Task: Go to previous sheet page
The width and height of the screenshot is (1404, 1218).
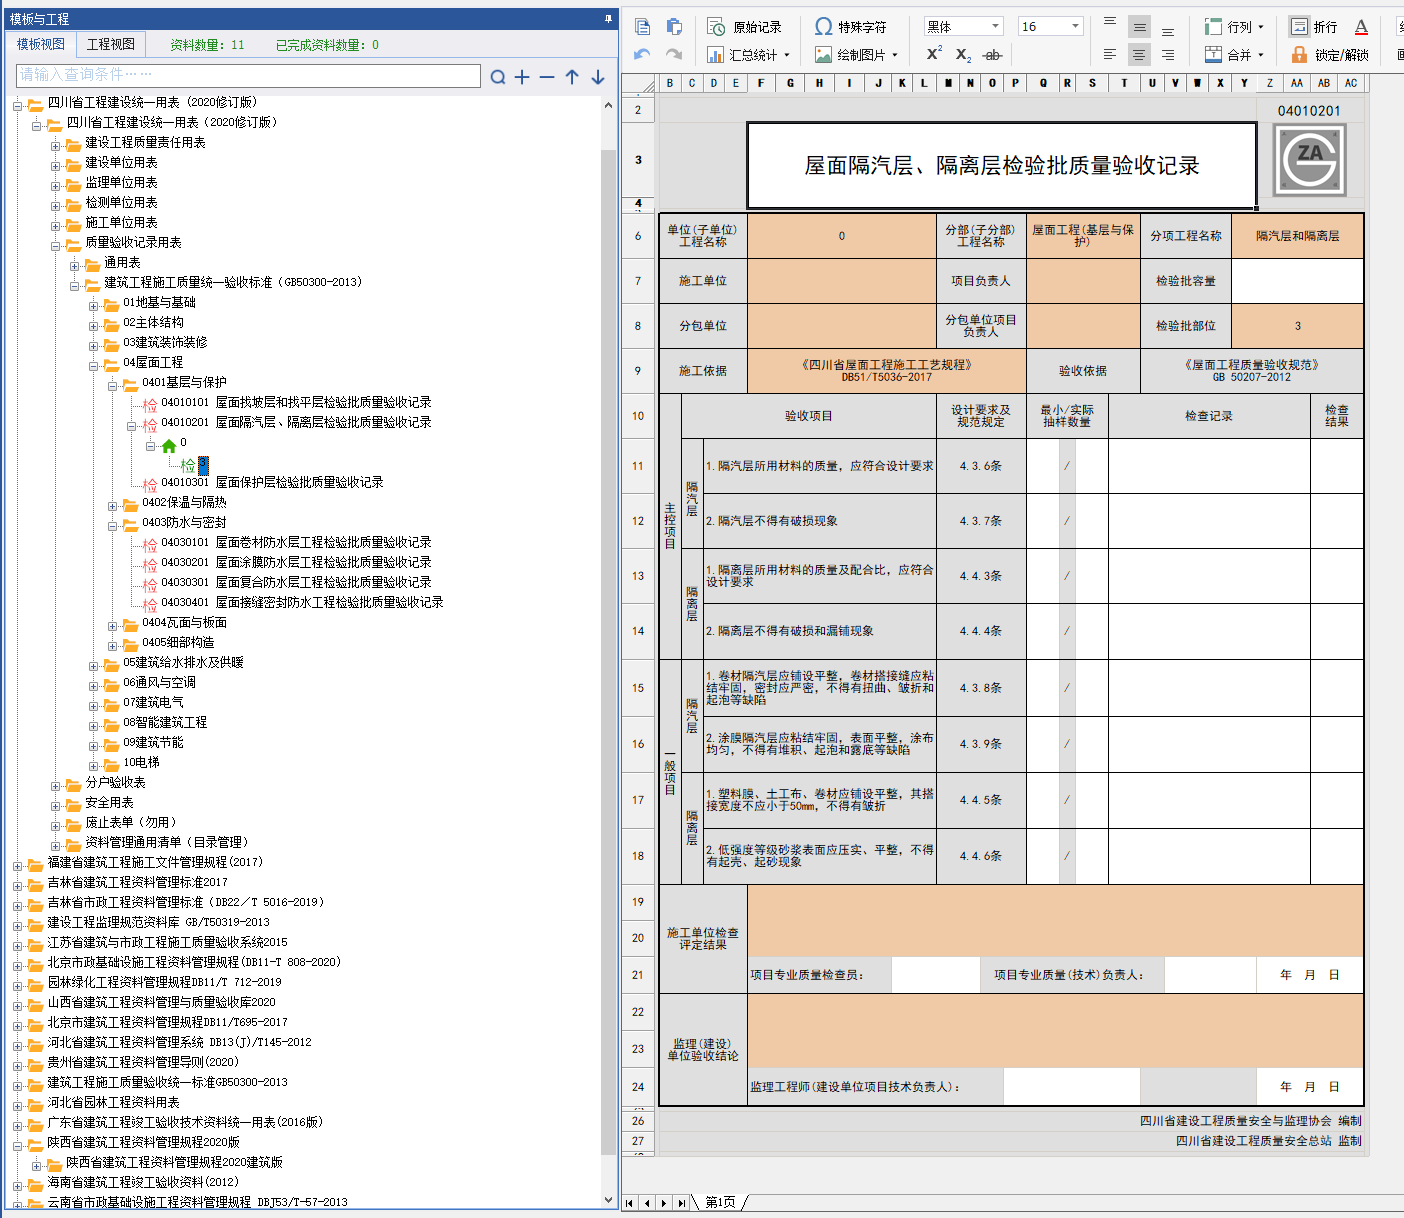Action: point(646,1203)
